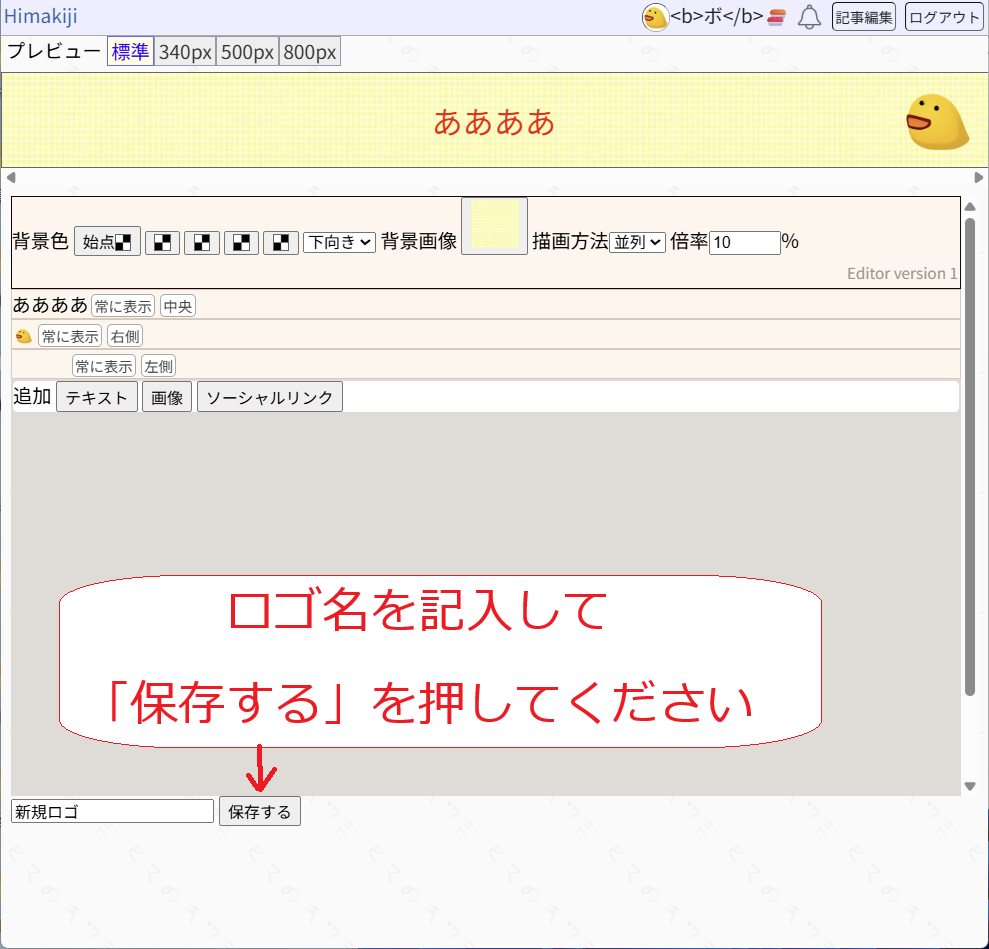Toggle 常に表示 on the duck image row
989x949 pixels.
70,336
